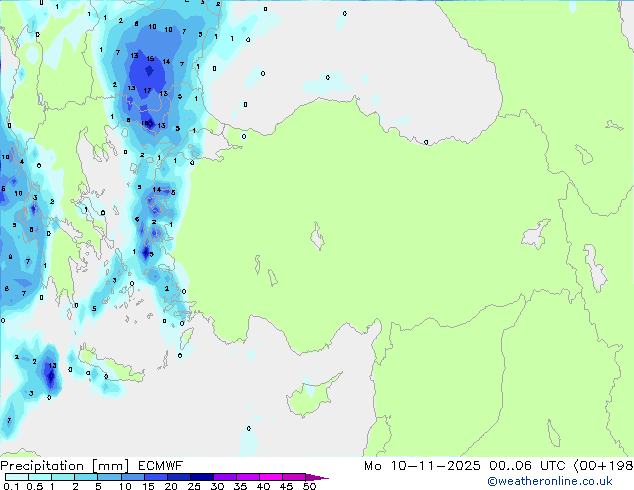Click the date 'Mo 10-11-2025'
This screenshot has height=490, width=634.
coord(422,466)
